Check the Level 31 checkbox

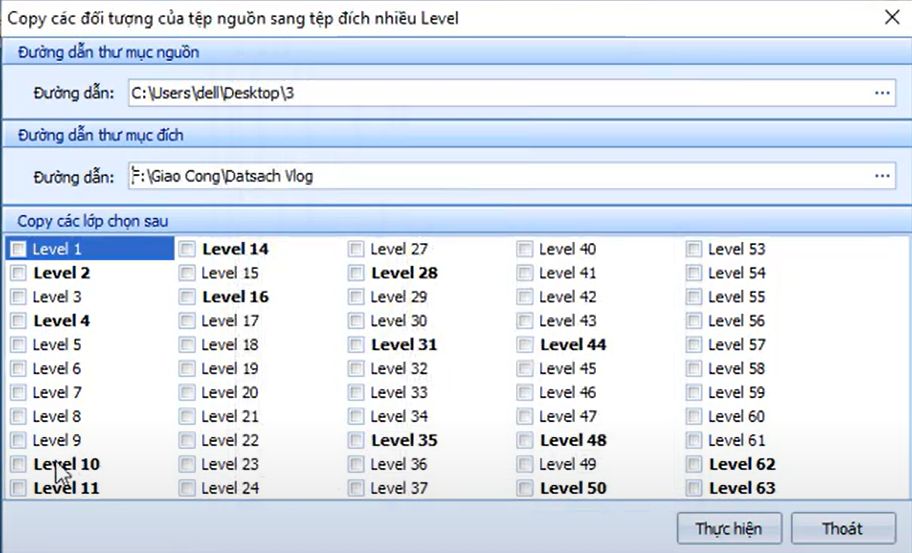[356, 344]
